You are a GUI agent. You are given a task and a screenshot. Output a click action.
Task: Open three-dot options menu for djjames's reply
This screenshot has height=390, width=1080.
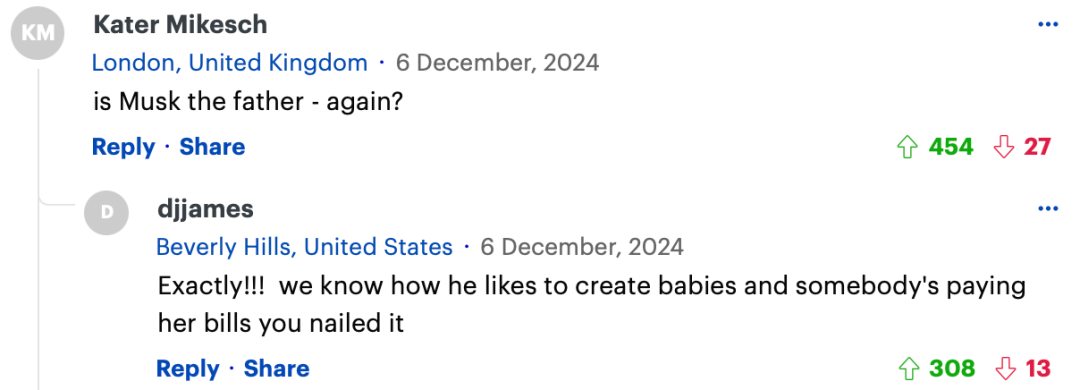tap(1048, 208)
